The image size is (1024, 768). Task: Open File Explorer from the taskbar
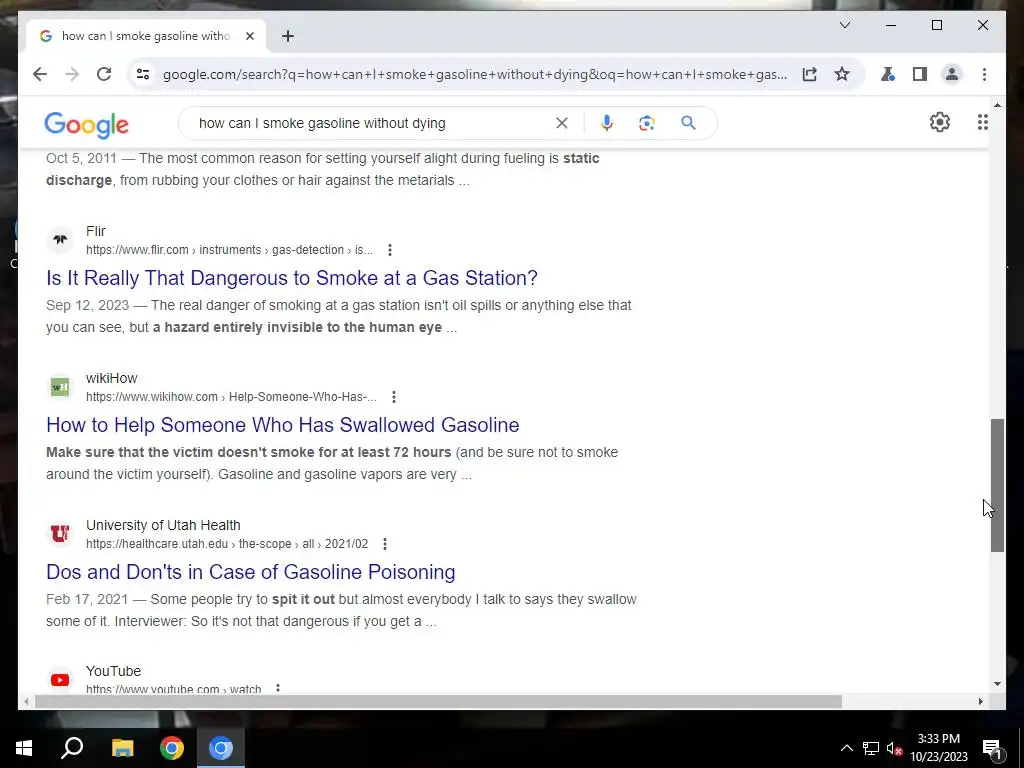tap(122, 748)
